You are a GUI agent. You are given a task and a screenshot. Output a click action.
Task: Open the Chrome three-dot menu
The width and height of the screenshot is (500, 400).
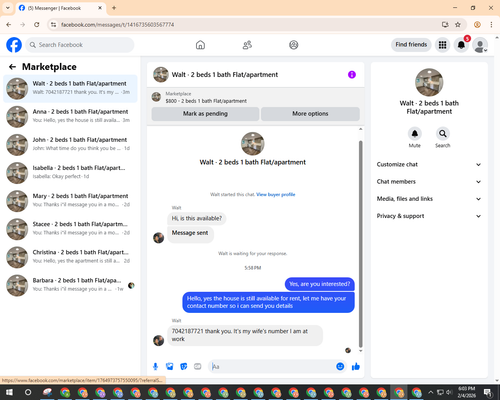click(x=491, y=25)
